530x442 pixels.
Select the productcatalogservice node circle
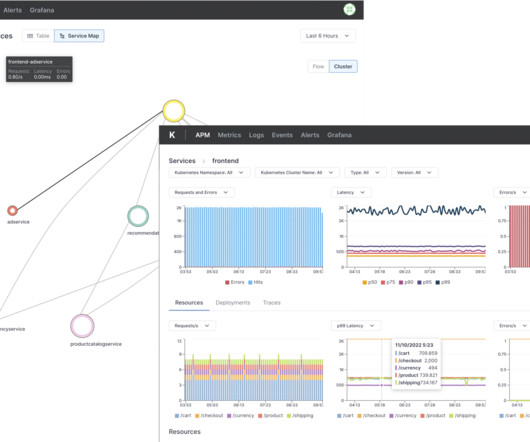[82, 326]
